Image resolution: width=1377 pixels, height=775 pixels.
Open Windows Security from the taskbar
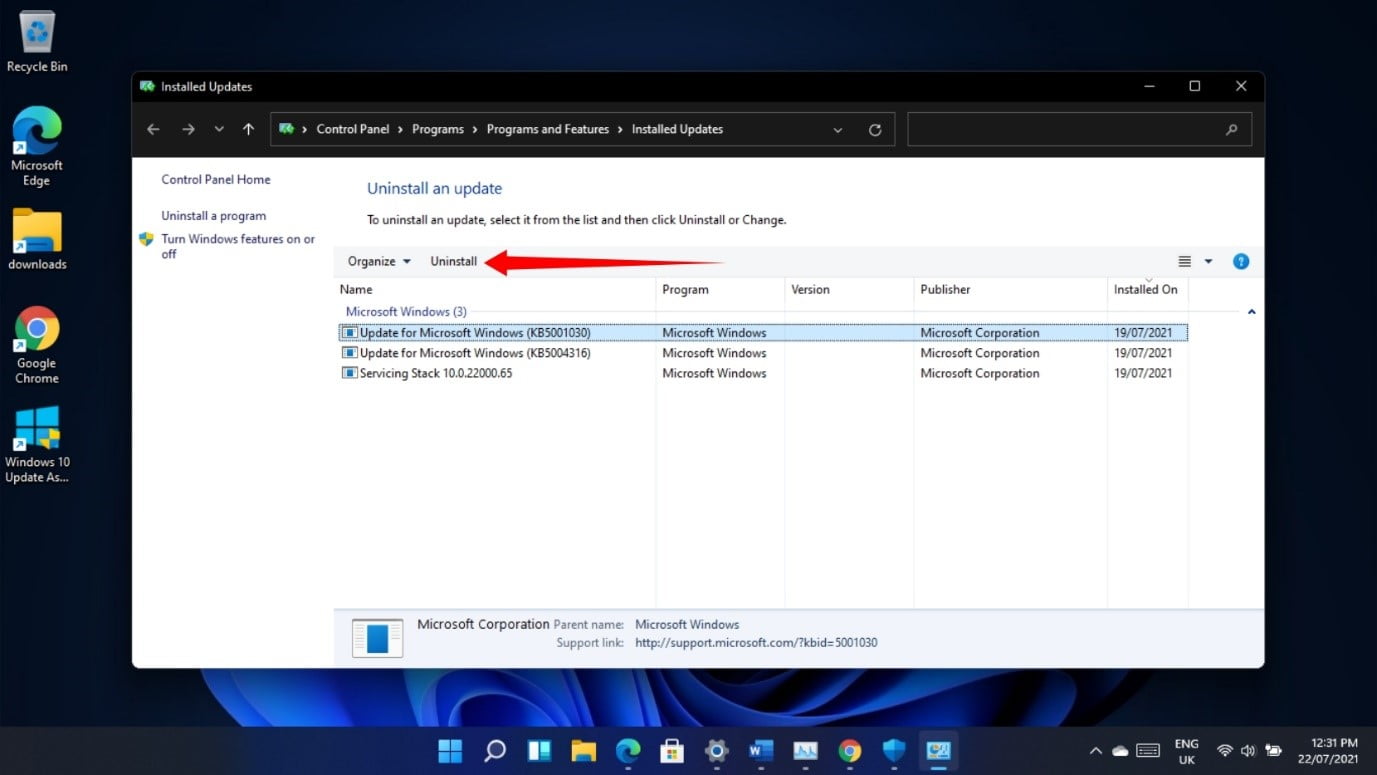point(893,751)
